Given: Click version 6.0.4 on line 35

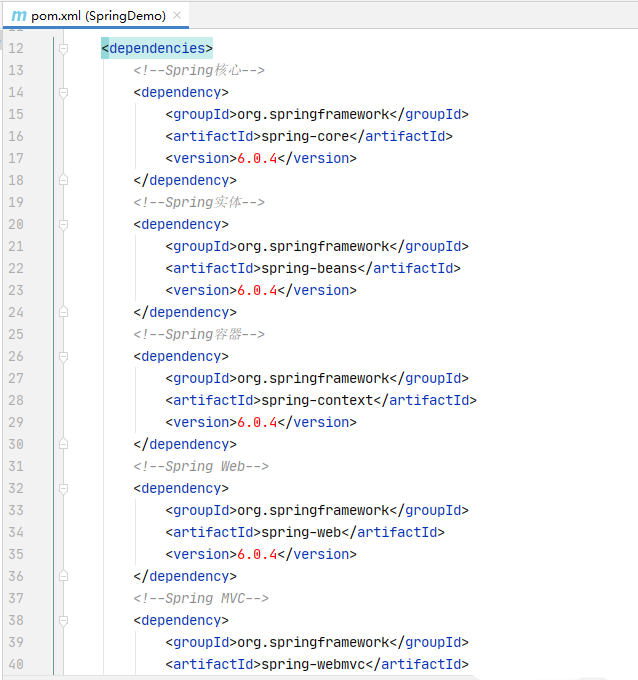Looking at the screenshot, I should click(x=257, y=554).
